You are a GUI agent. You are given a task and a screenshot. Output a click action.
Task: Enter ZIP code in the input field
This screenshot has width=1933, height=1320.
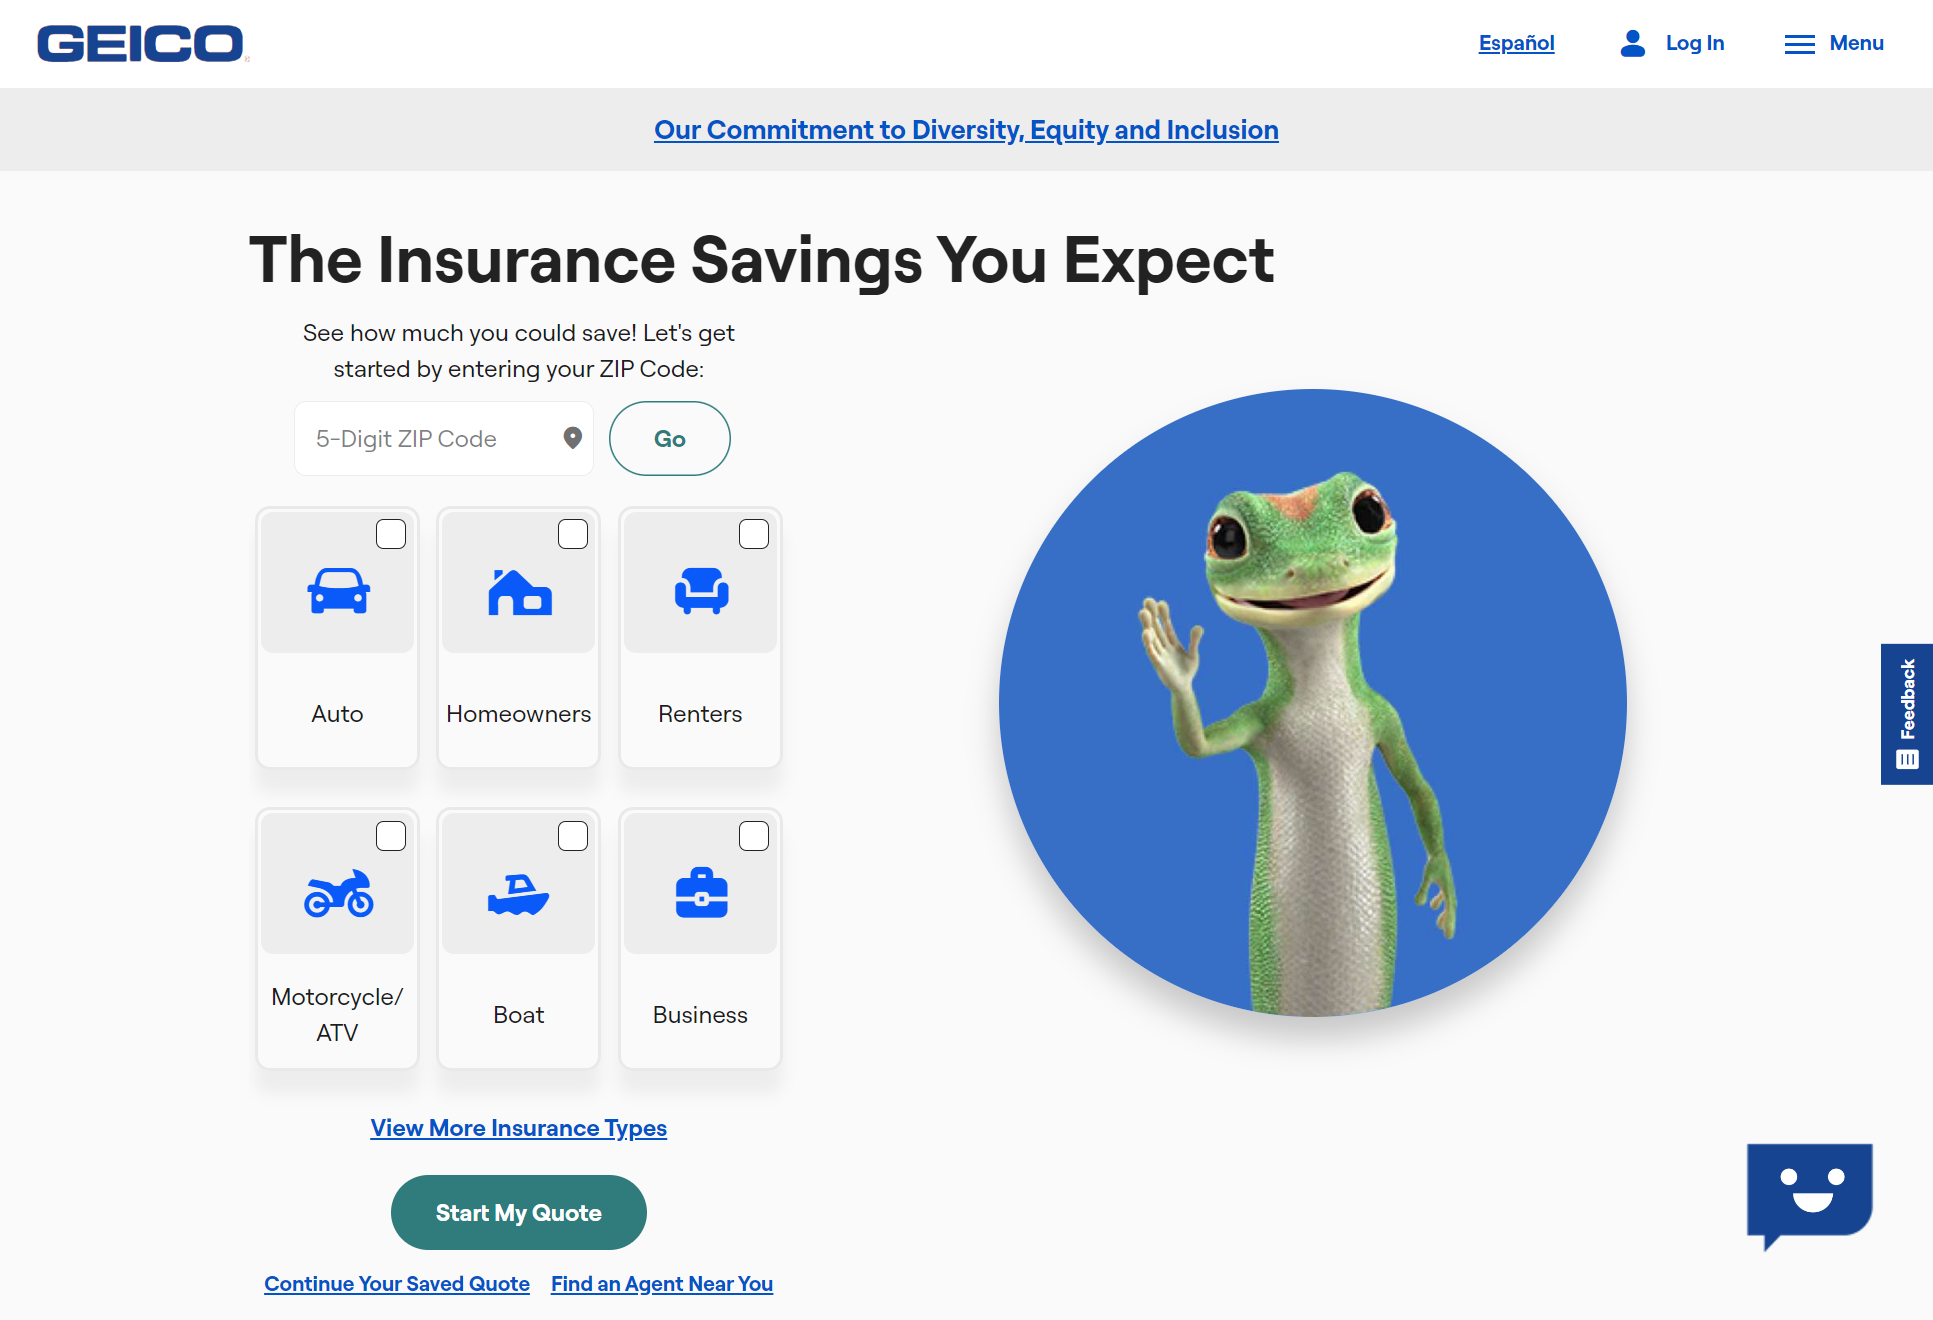pos(439,436)
